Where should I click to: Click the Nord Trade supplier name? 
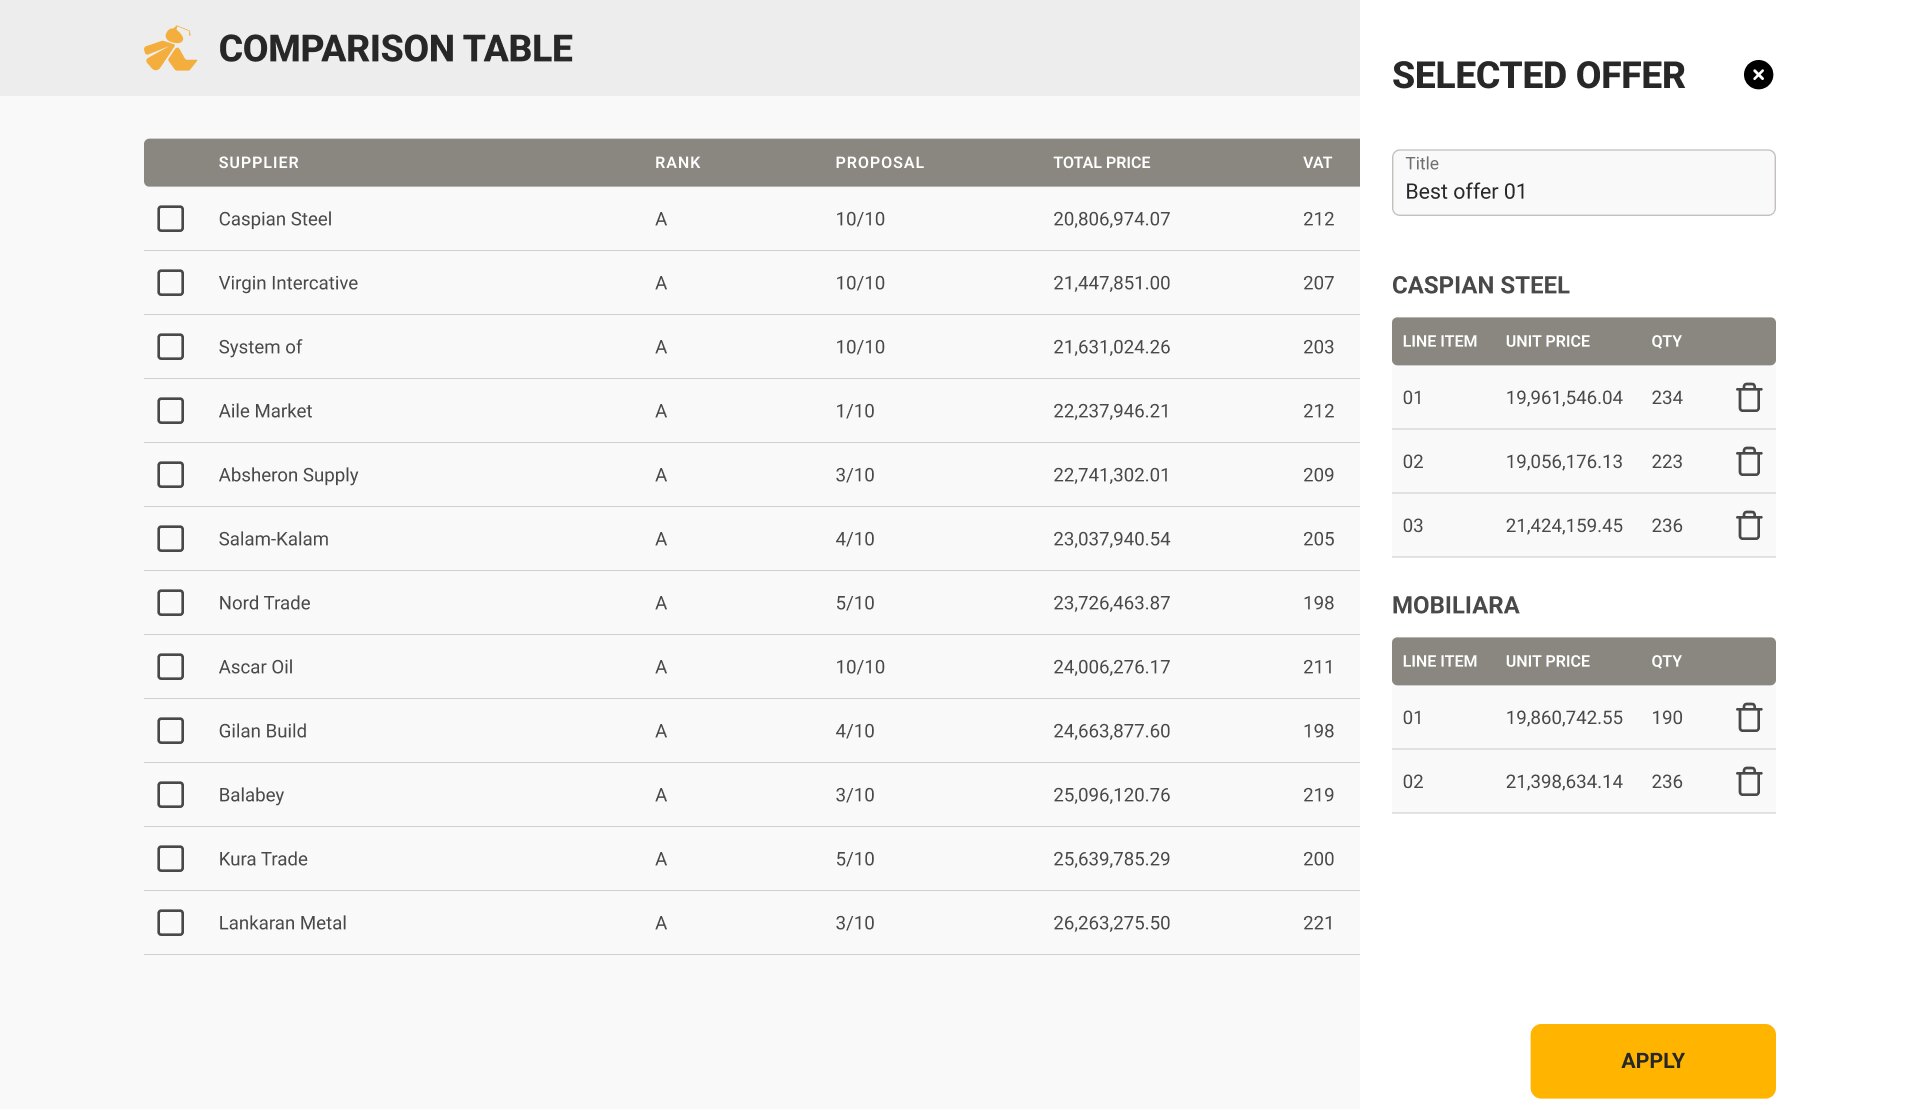[265, 603]
